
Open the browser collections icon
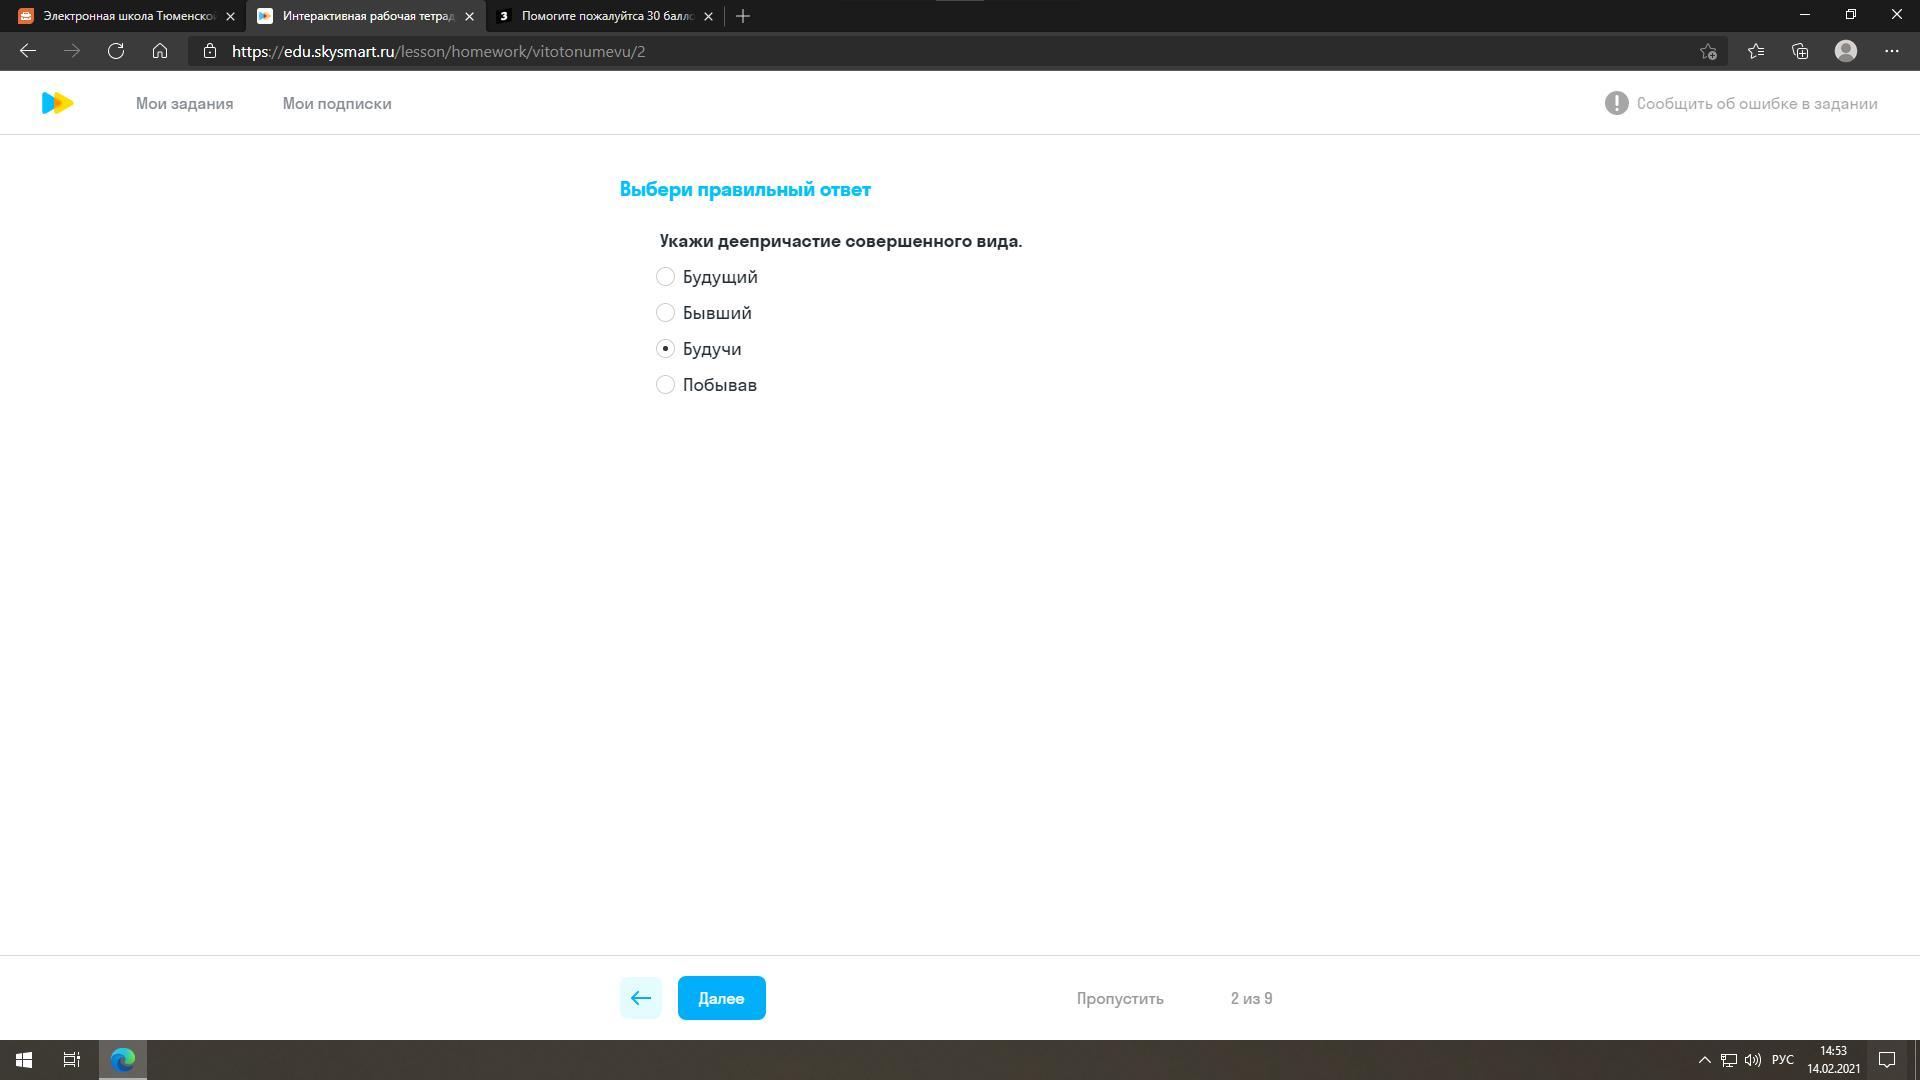coord(1800,51)
